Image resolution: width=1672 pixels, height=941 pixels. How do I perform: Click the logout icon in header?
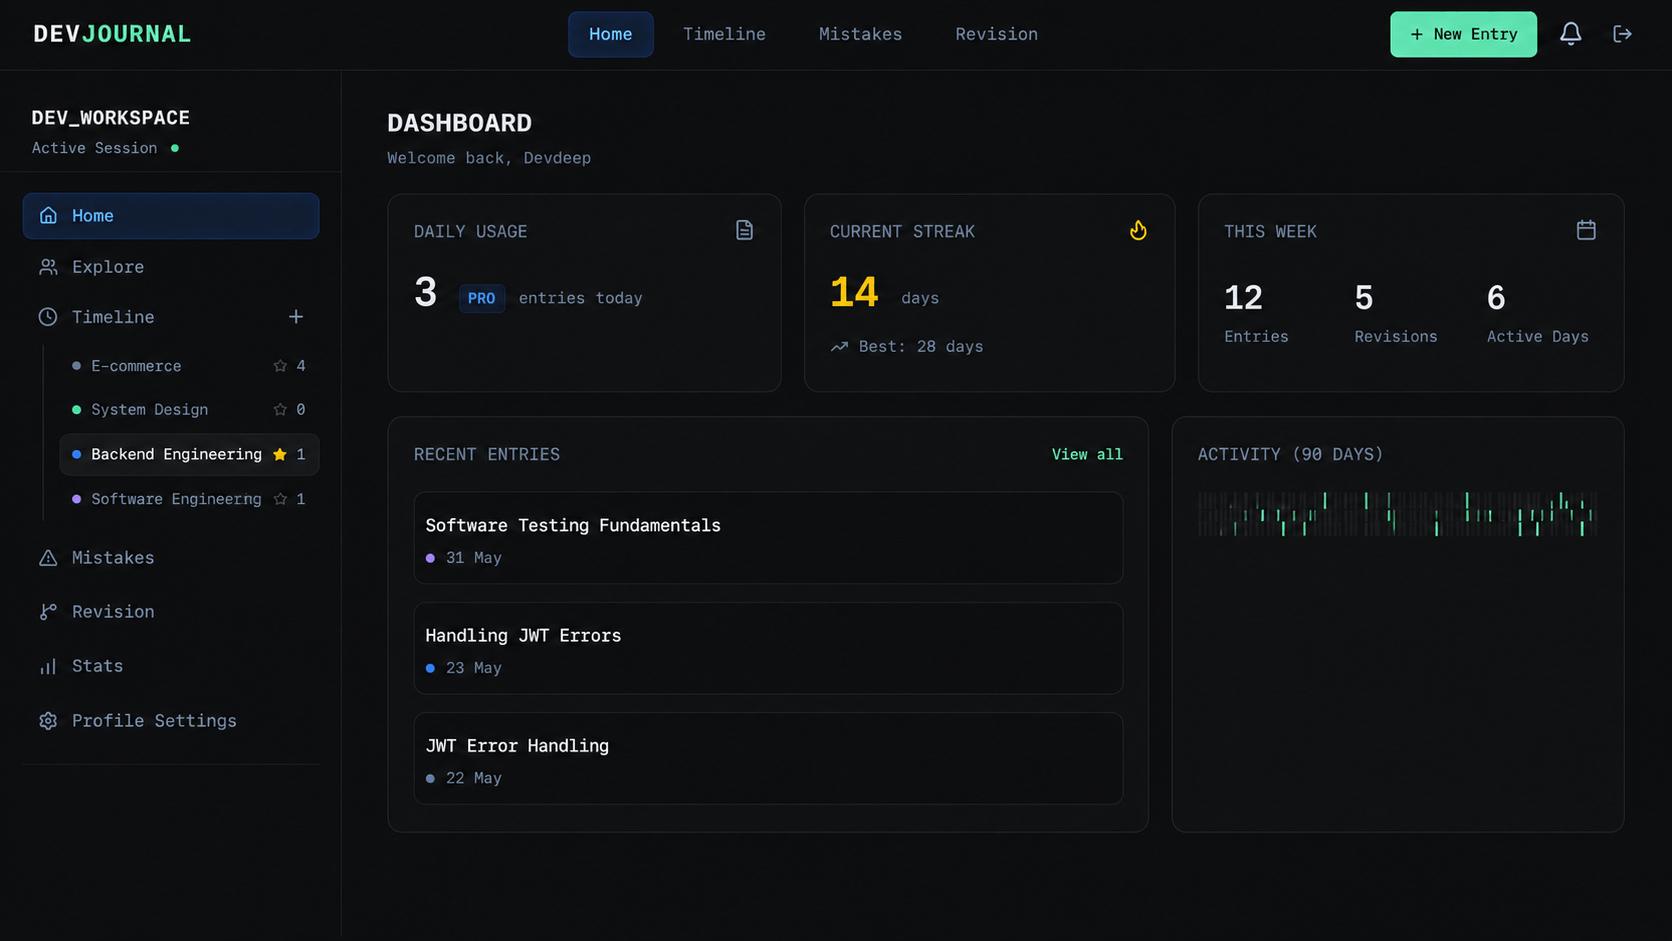coord(1622,34)
